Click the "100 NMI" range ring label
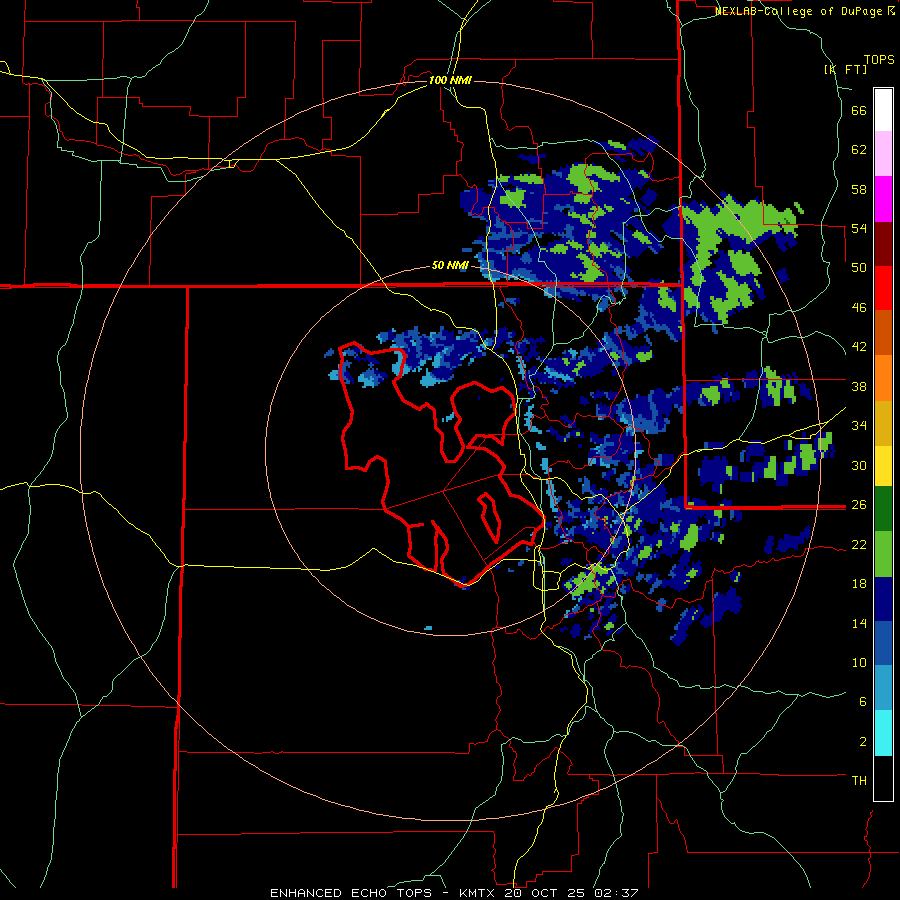Viewport: 900px width, 900px height. coord(450,80)
